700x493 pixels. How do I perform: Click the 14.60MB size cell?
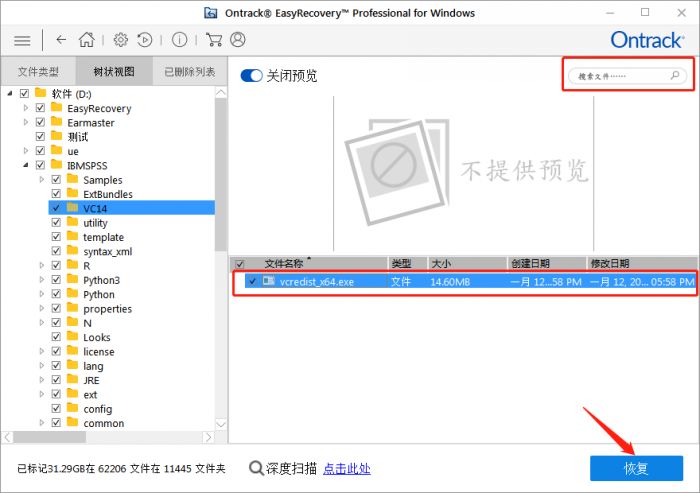[450, 282]
